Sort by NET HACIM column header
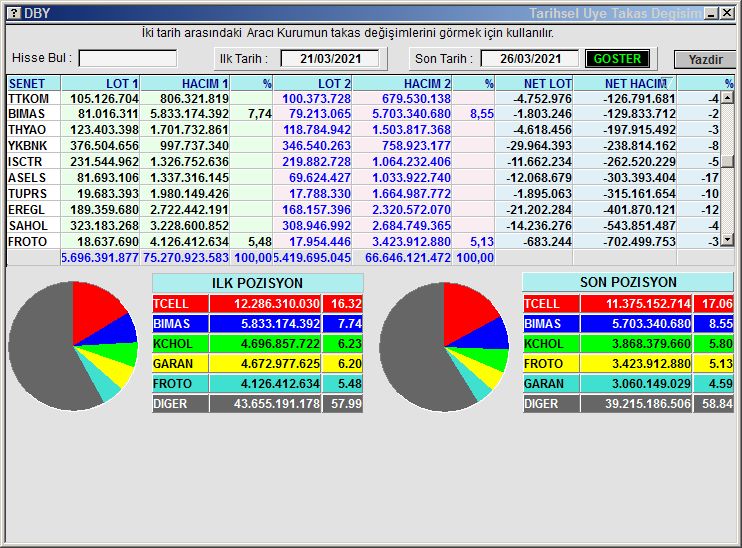The height and width of the screenshot is (548, 742). pyautogui.click(x=625, y=83)
